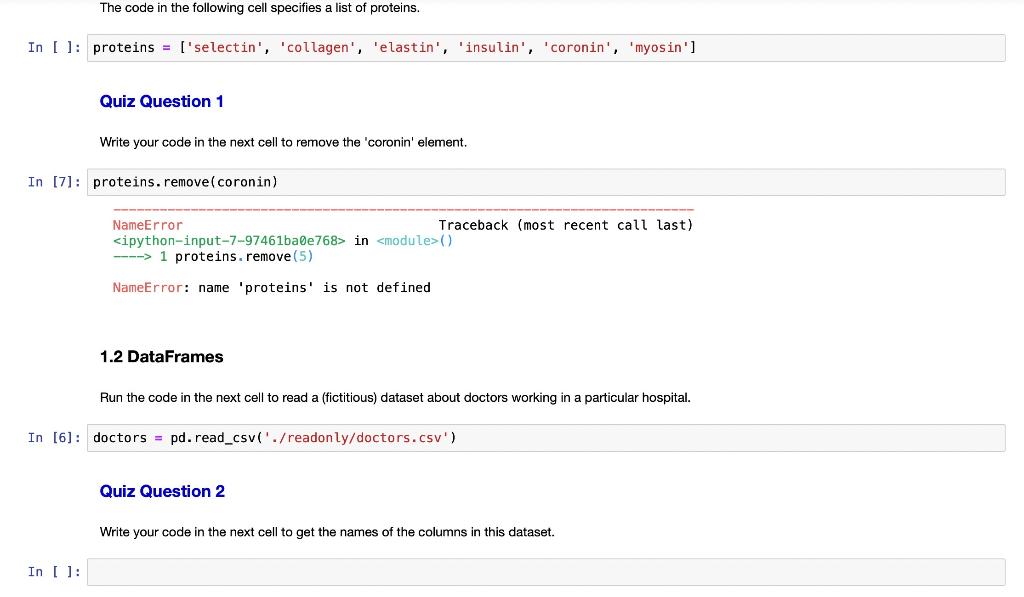
Task: Select the 'coronin' string in the proteins list
Action: click(x=577, y=47)
